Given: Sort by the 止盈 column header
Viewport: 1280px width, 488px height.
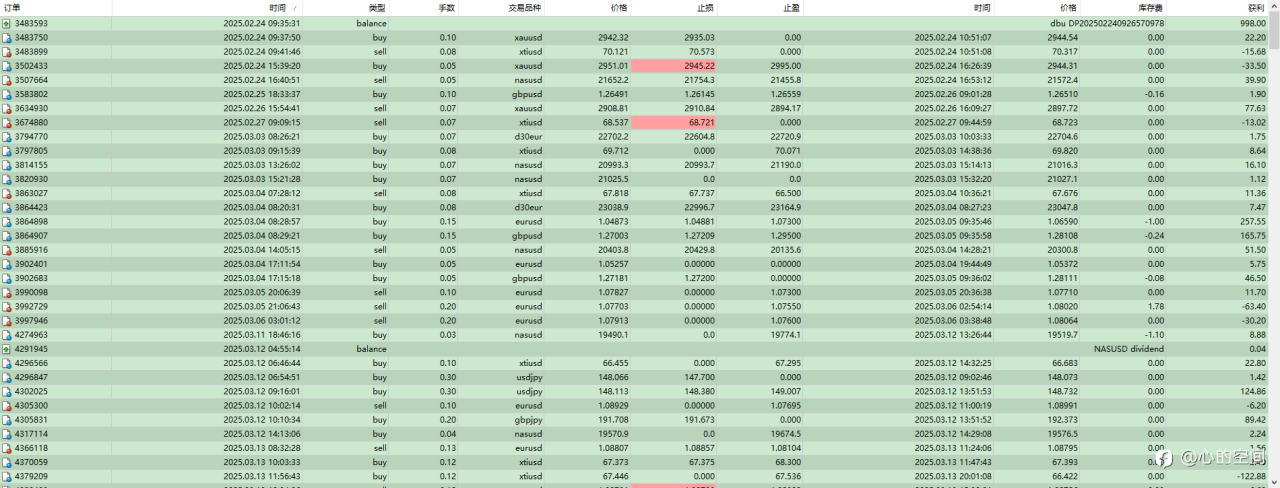Looking at the screenshot, I should point(790,8).
